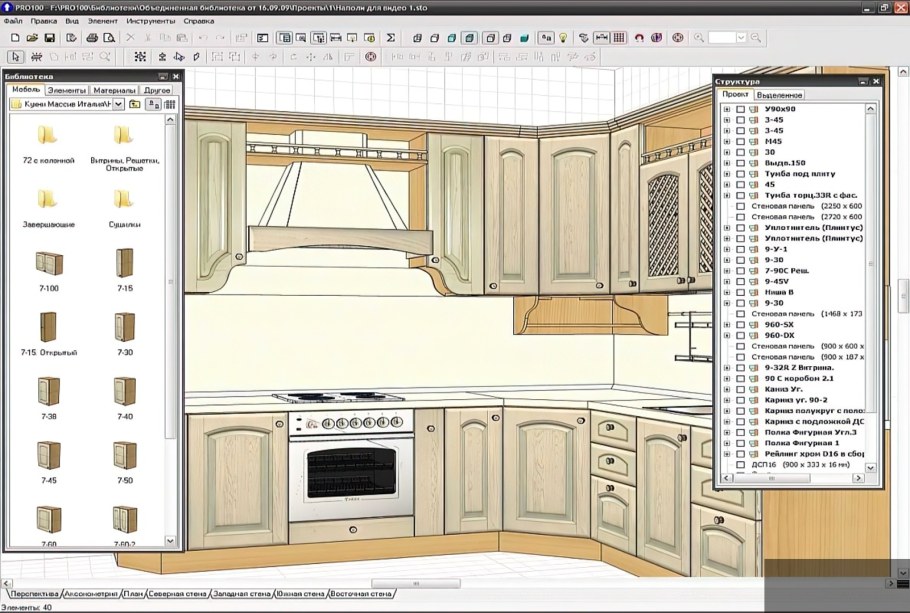Switch to the Материалы library tab

115,90
